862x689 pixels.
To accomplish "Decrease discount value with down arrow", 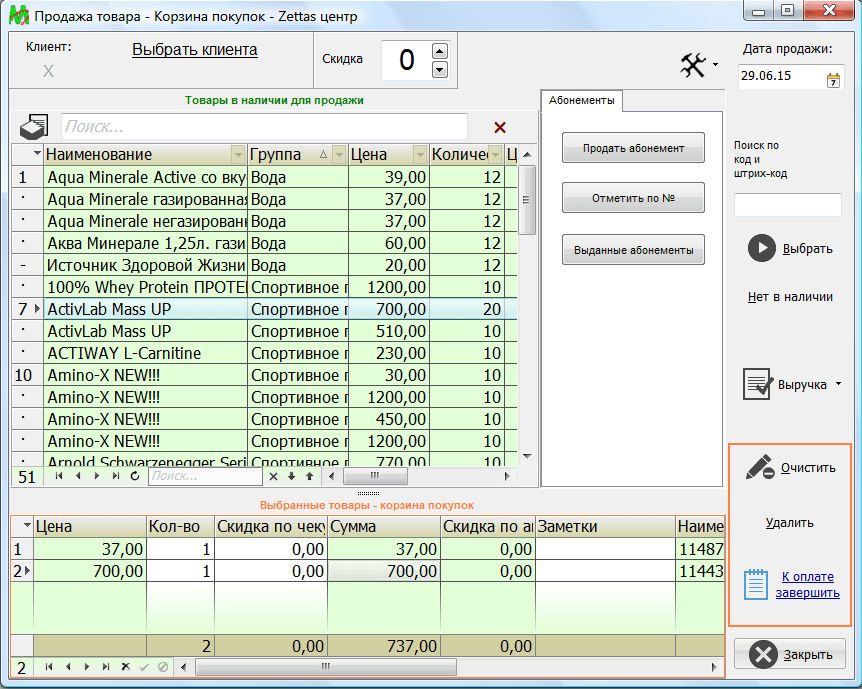I will 439,69.
